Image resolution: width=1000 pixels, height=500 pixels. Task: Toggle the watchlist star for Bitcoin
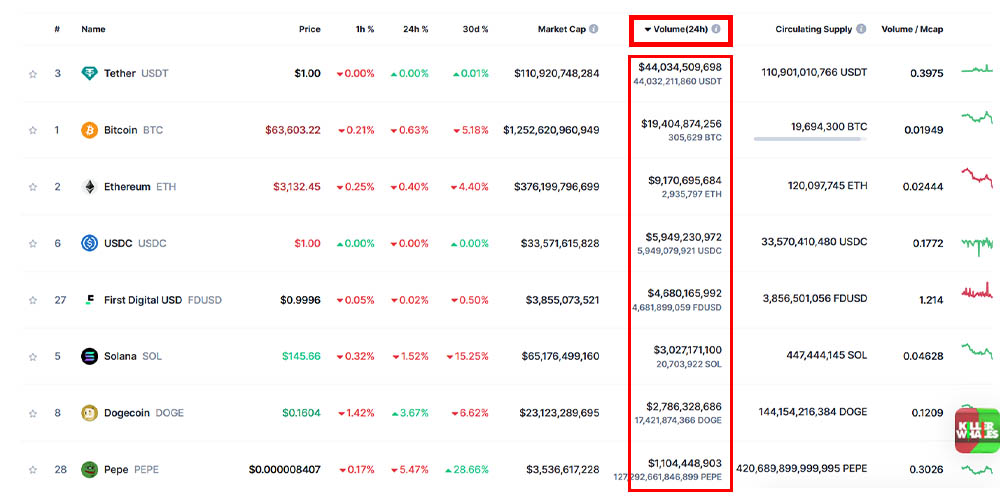33,130
